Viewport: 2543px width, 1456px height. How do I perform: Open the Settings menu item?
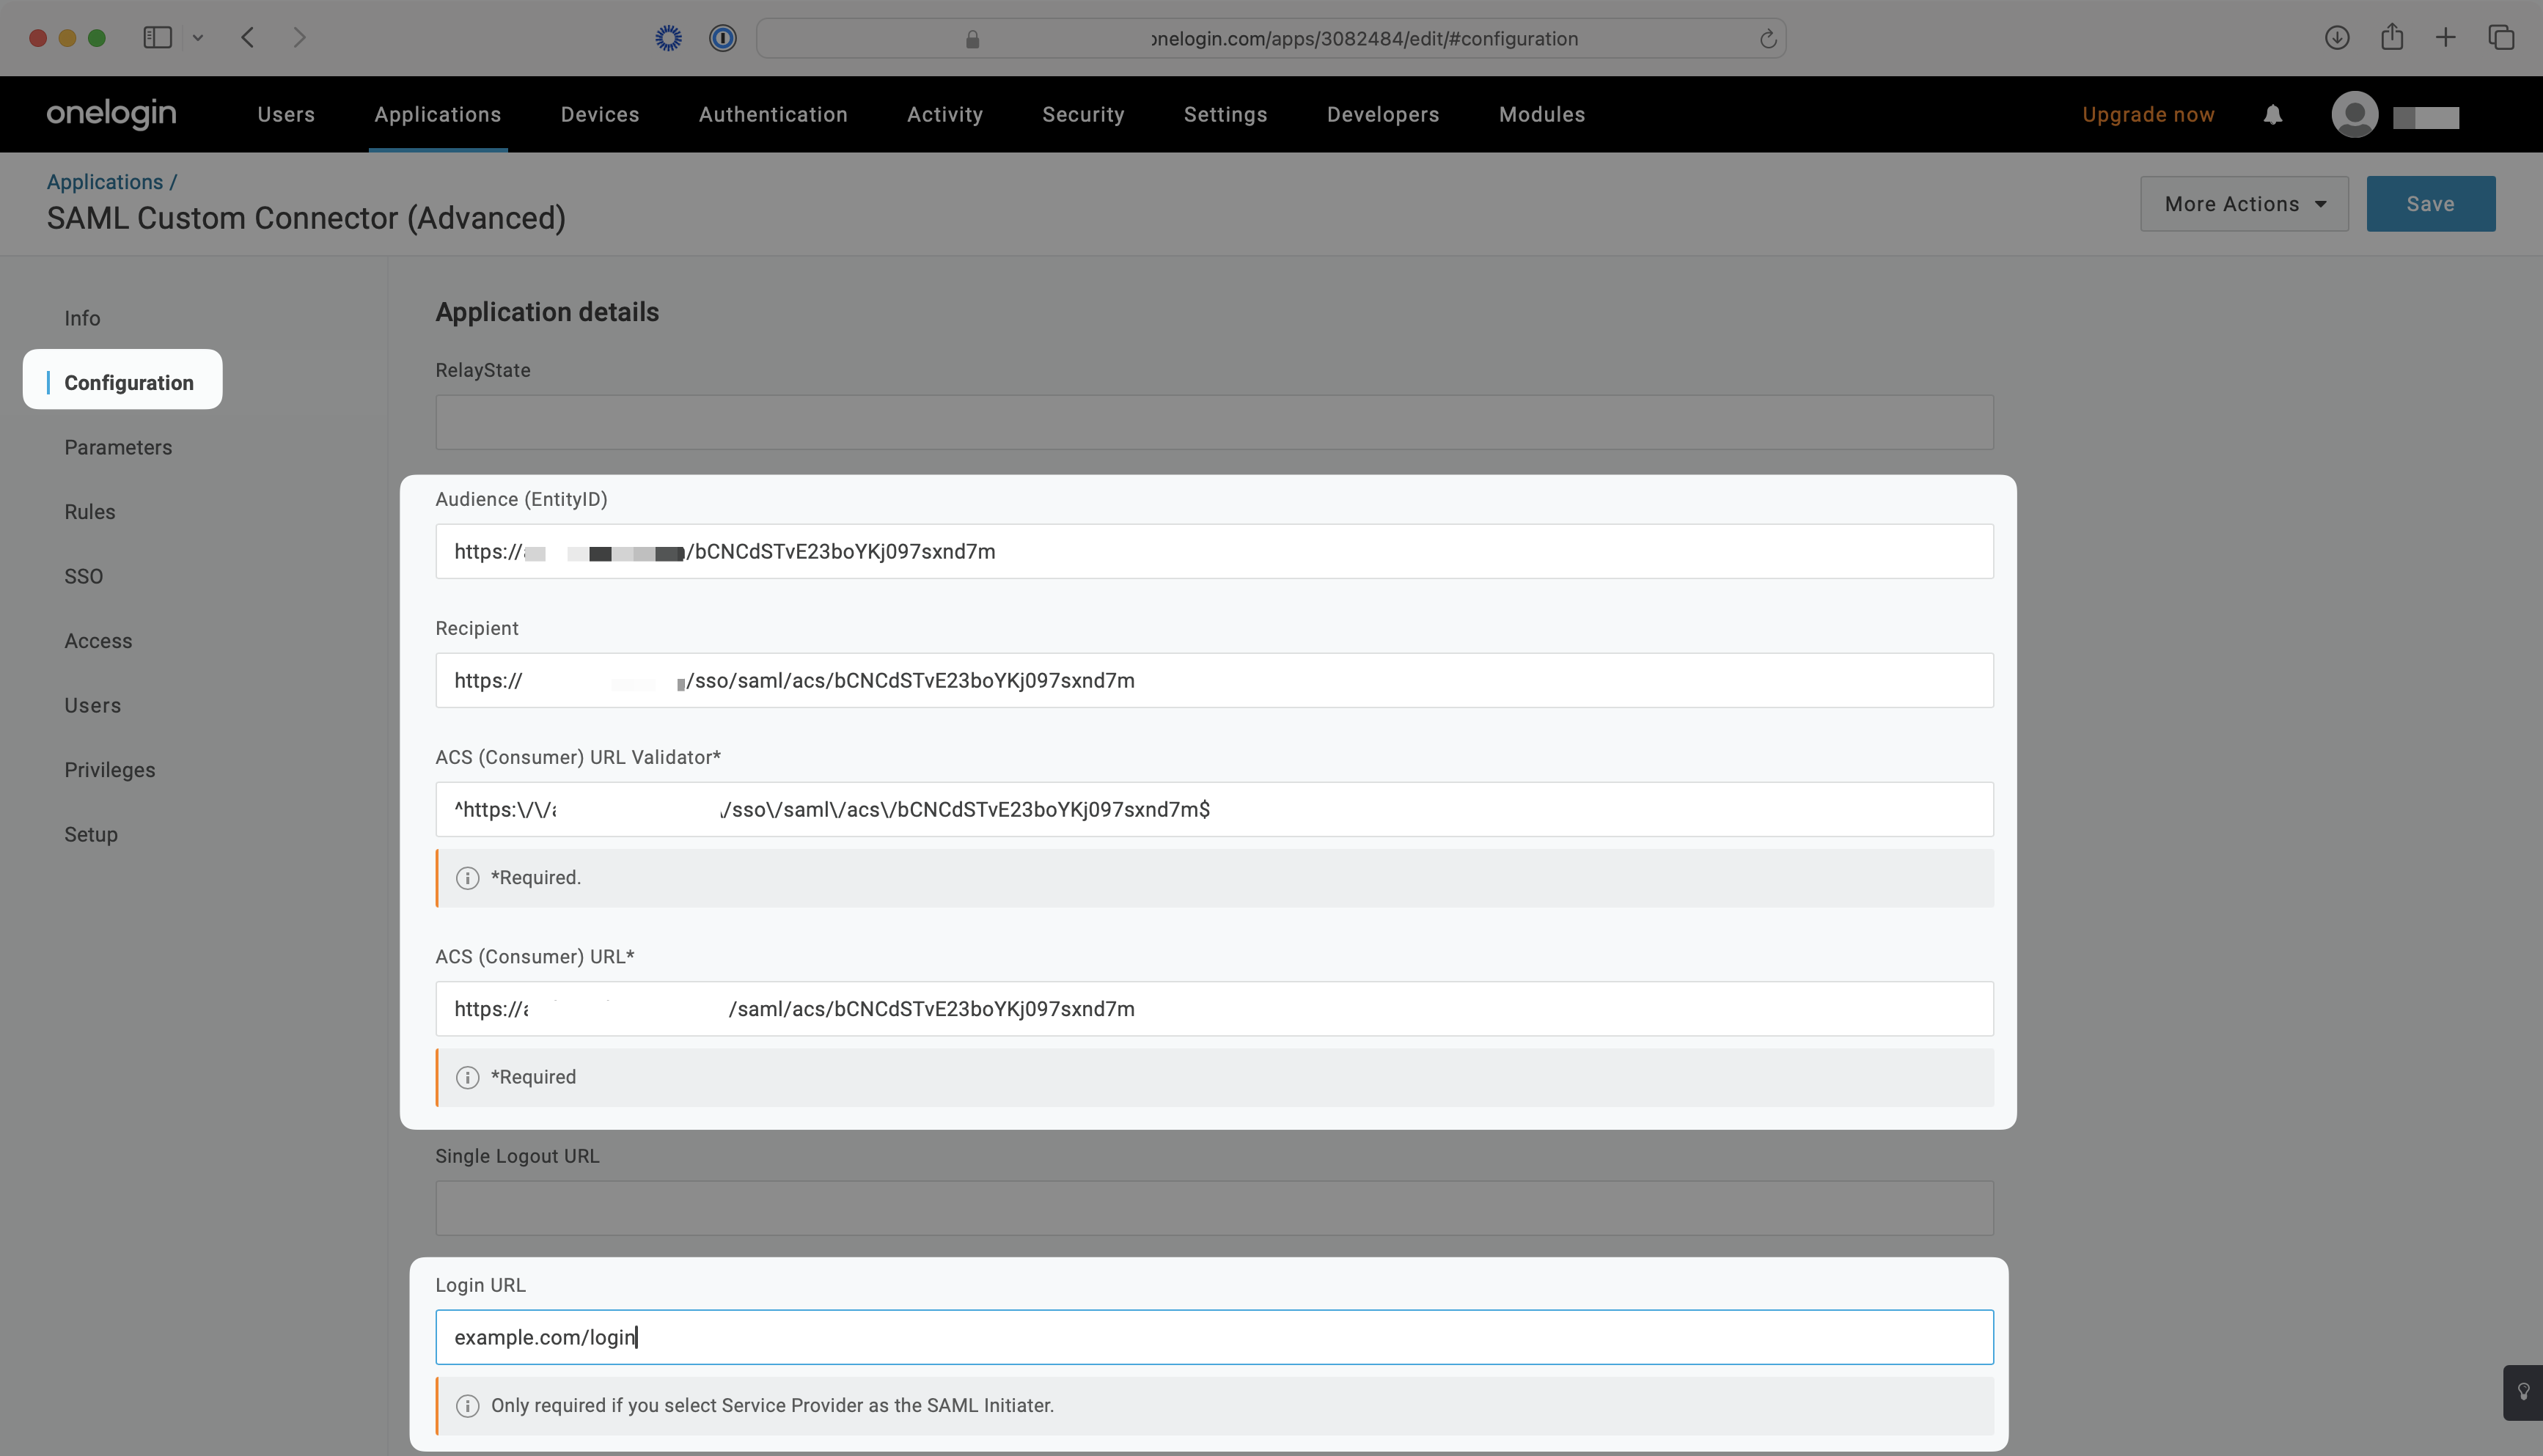click(x=1225, y=114)
